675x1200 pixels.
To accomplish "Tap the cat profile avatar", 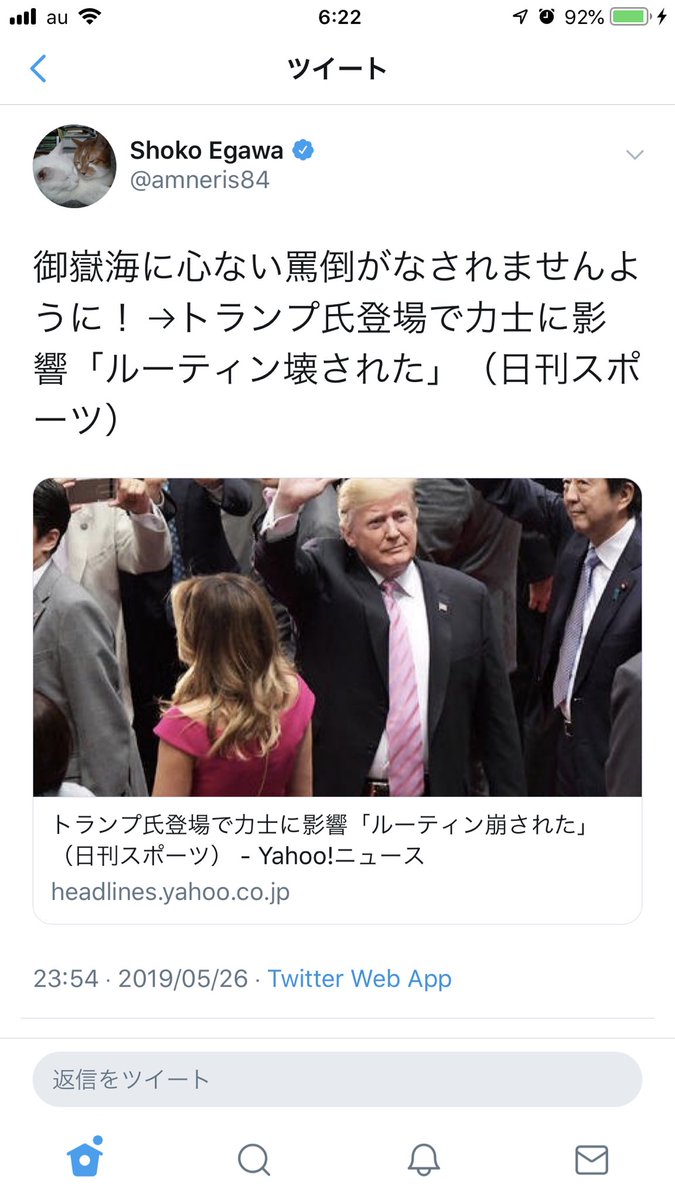I will pos(74,166).
